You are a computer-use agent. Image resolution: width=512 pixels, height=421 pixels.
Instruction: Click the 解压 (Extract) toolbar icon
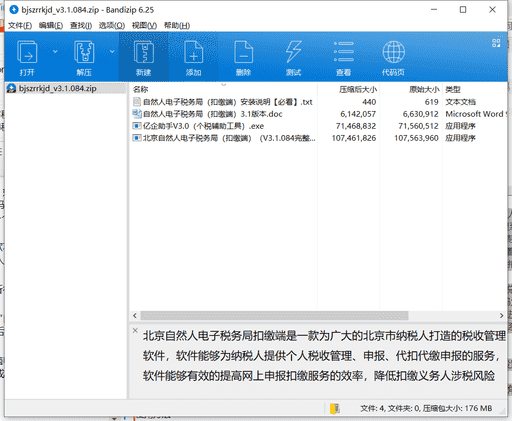click(x=84, y=52)
